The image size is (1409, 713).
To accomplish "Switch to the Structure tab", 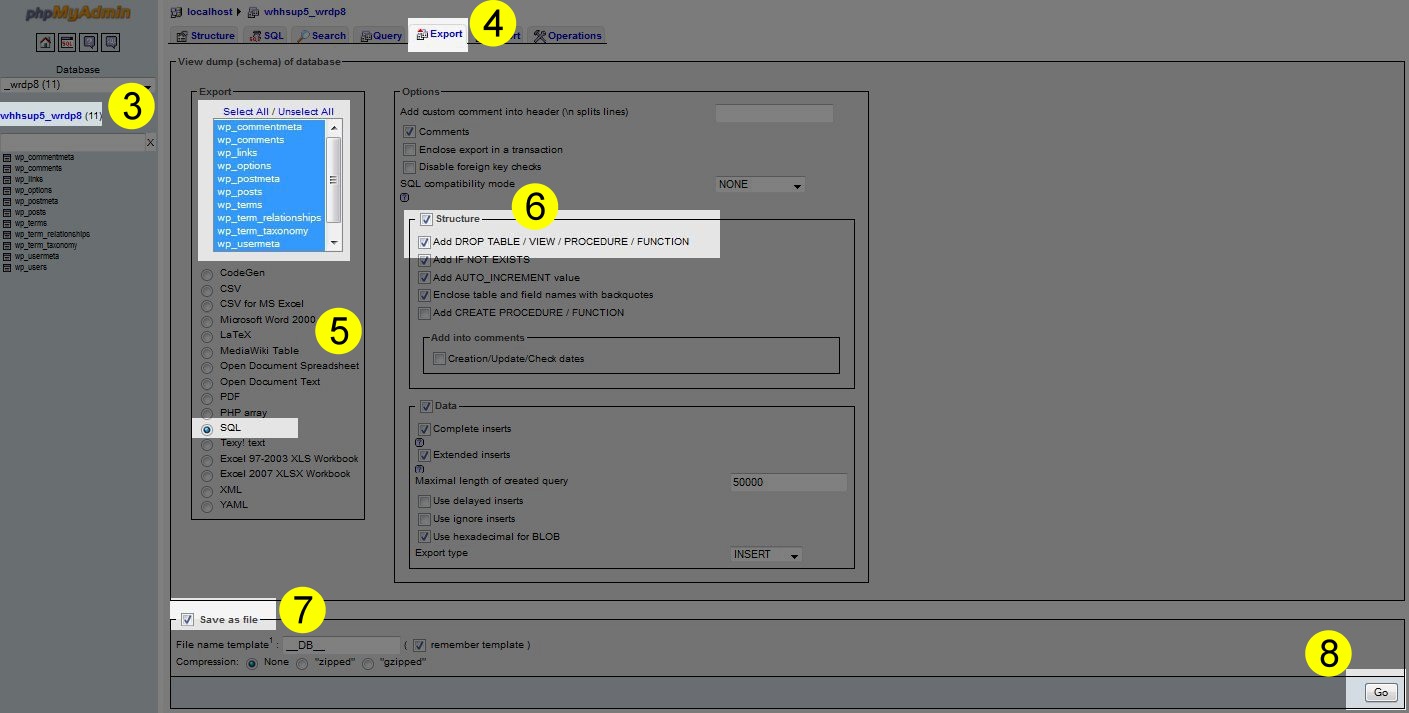I will [x=205, y=36].
